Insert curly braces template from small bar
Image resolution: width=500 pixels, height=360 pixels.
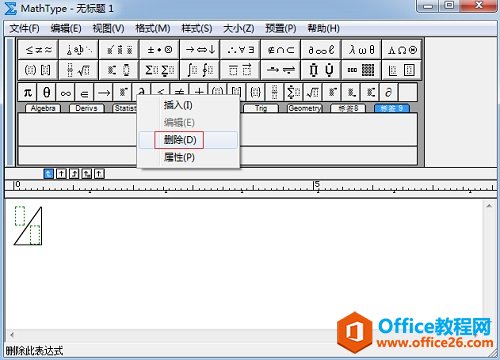255,92
